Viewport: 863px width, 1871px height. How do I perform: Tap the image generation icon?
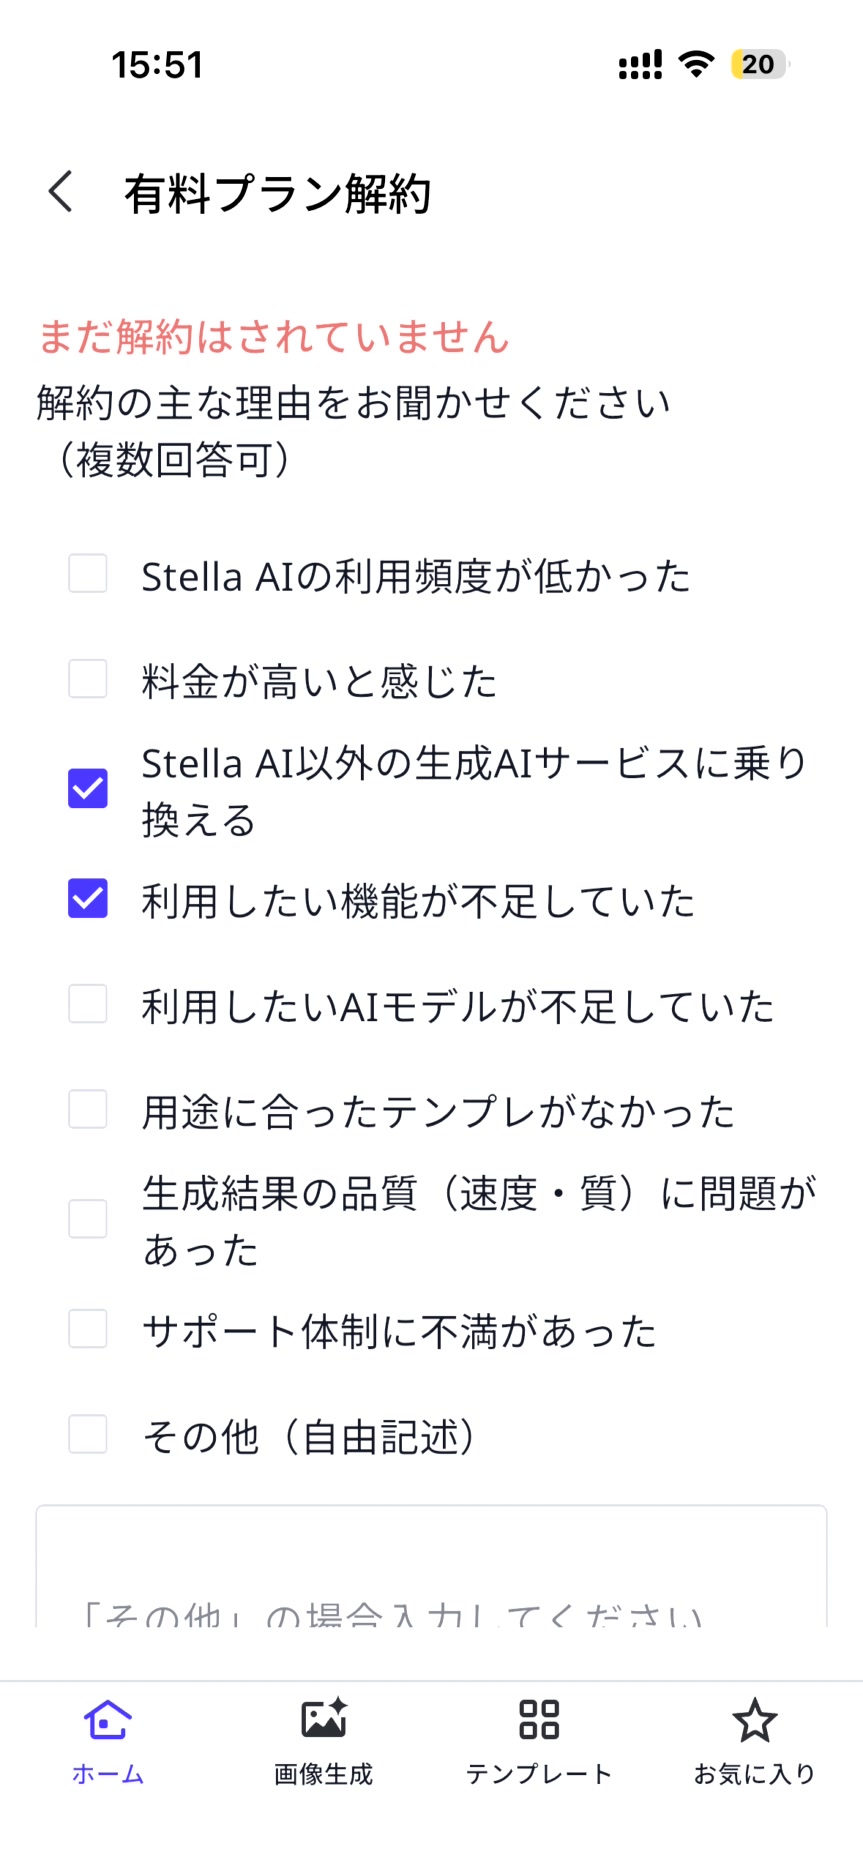pos(323,1719)
